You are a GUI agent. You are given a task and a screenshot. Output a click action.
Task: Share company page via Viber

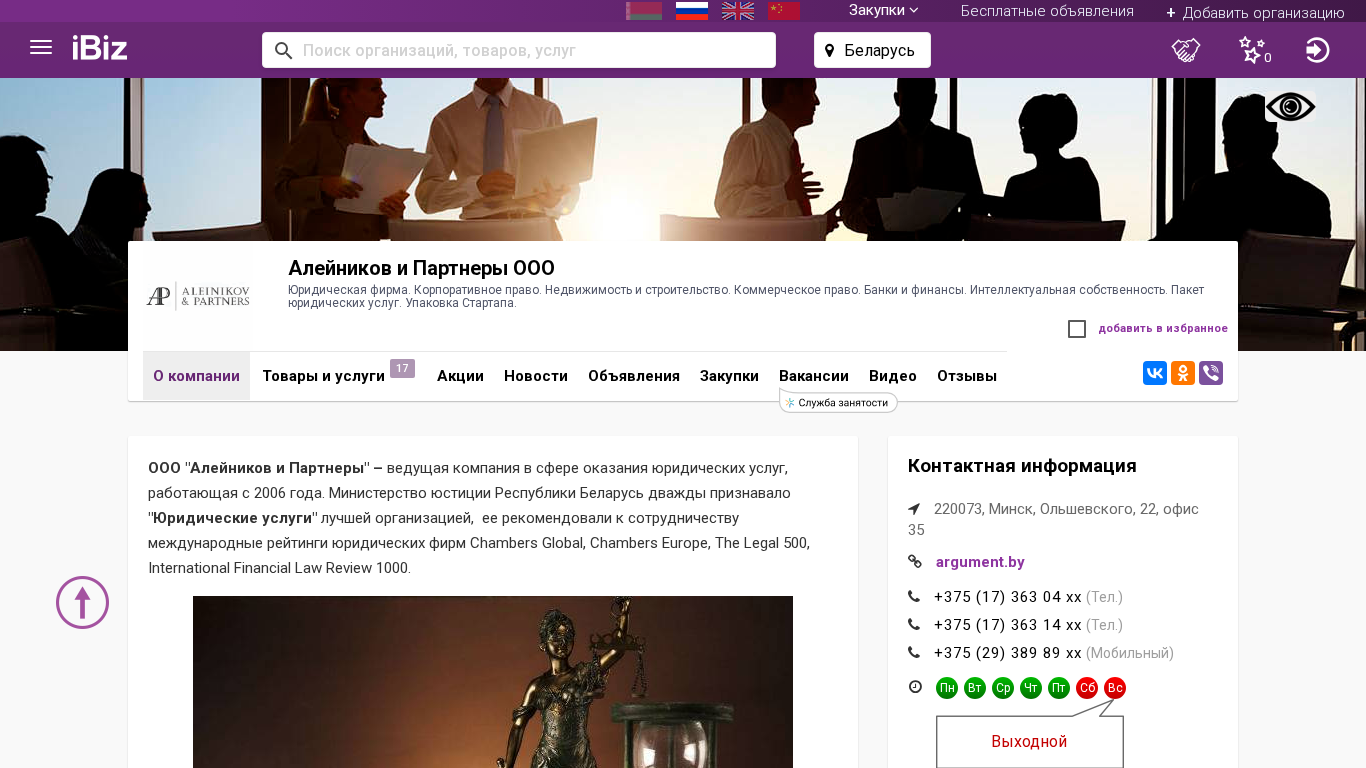point(1211,373)
